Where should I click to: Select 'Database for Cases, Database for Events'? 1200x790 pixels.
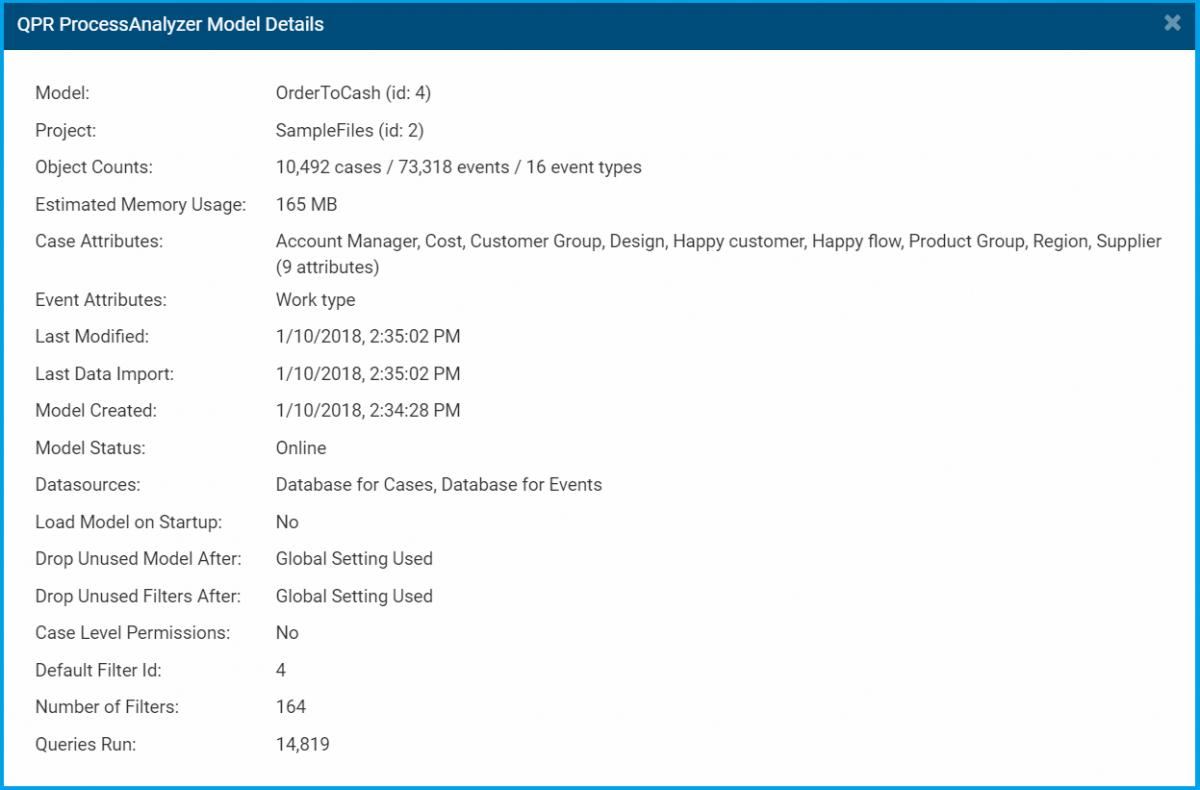[x=439, y=484]
